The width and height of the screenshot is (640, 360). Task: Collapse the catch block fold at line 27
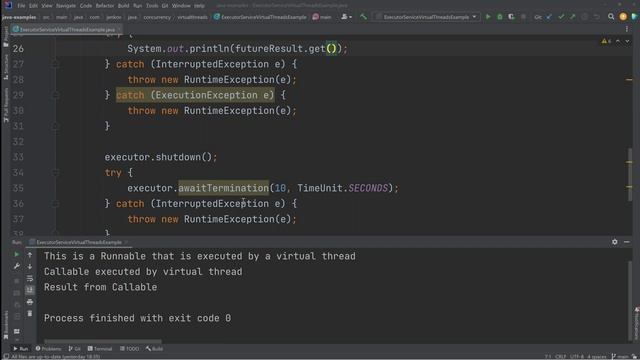tap(56, 64)
